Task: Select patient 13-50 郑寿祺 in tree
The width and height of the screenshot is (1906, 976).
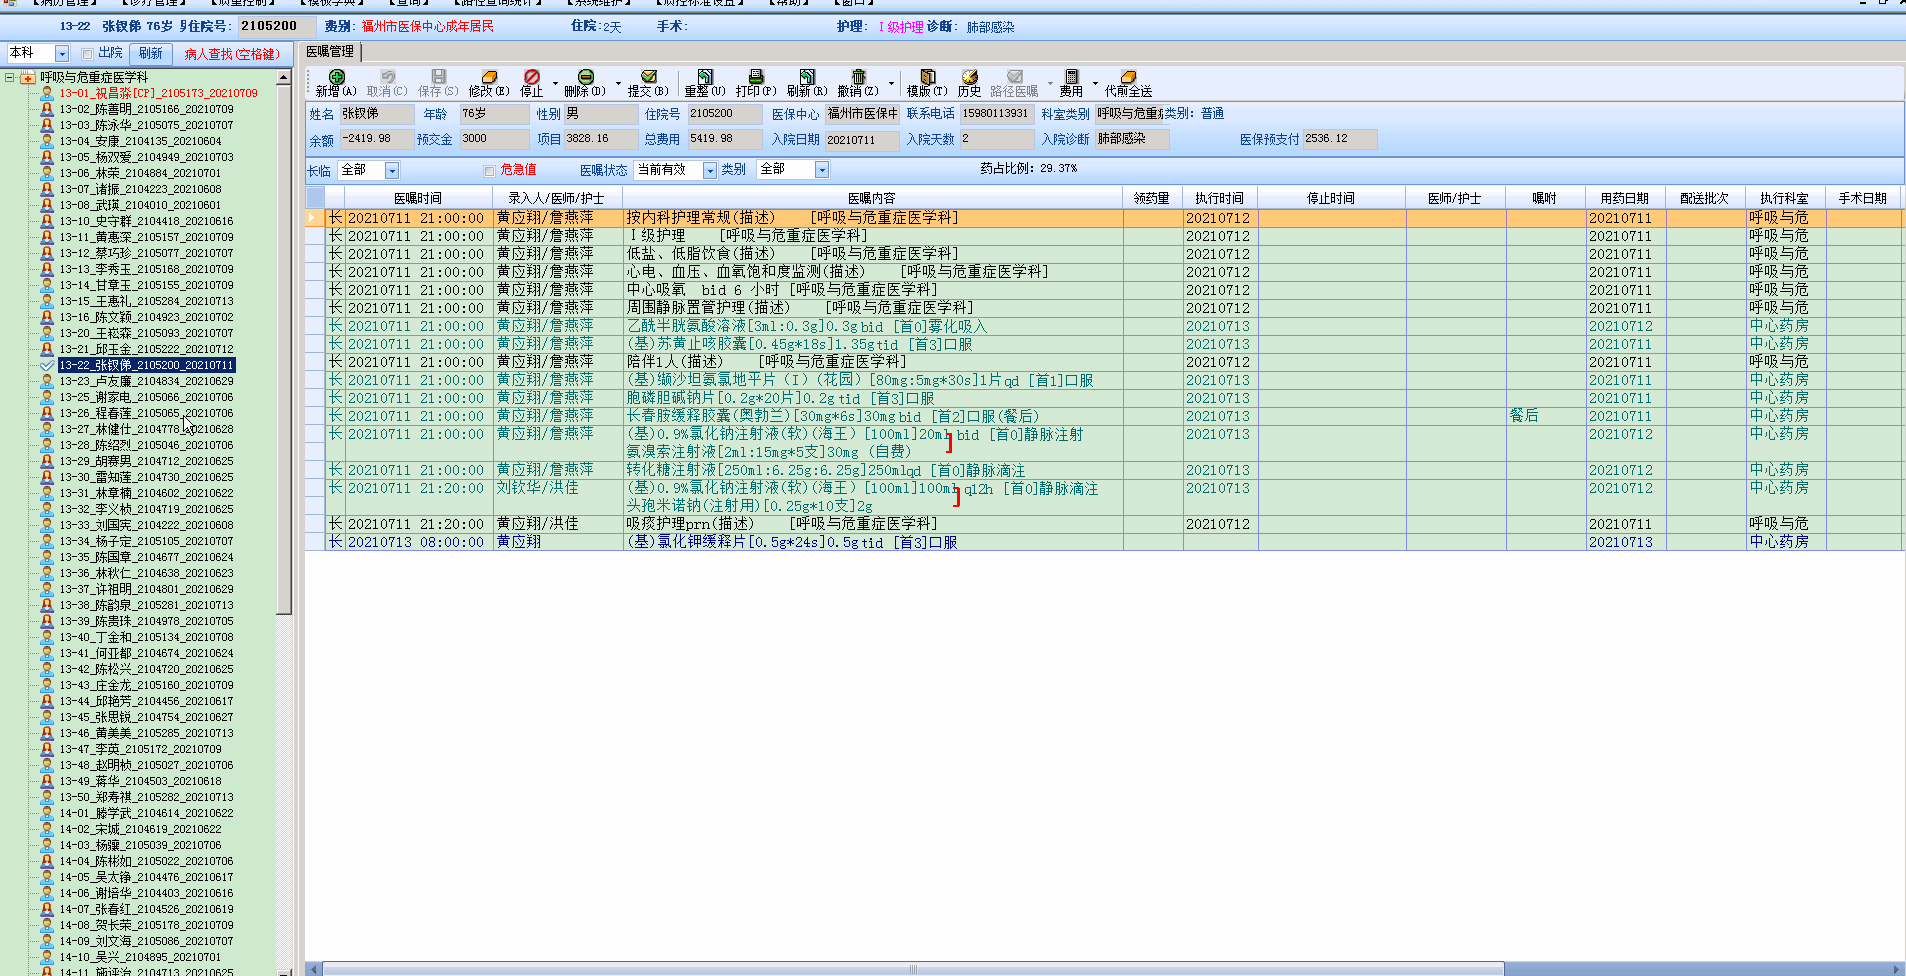Action: [146, 797]
